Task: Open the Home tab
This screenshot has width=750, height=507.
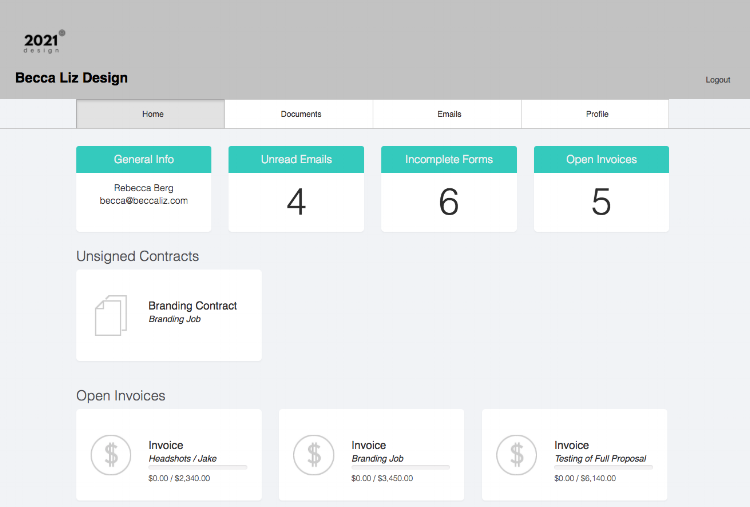Action: [x=150, y=114]
